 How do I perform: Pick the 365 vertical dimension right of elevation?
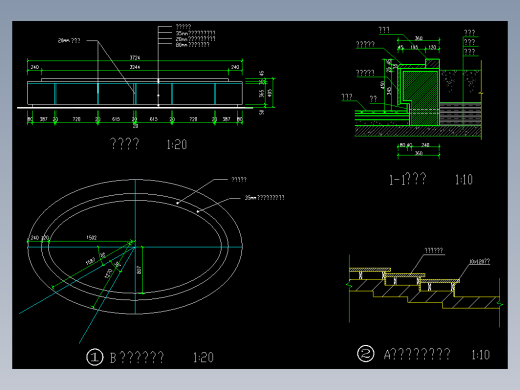(x=262, y=94)
